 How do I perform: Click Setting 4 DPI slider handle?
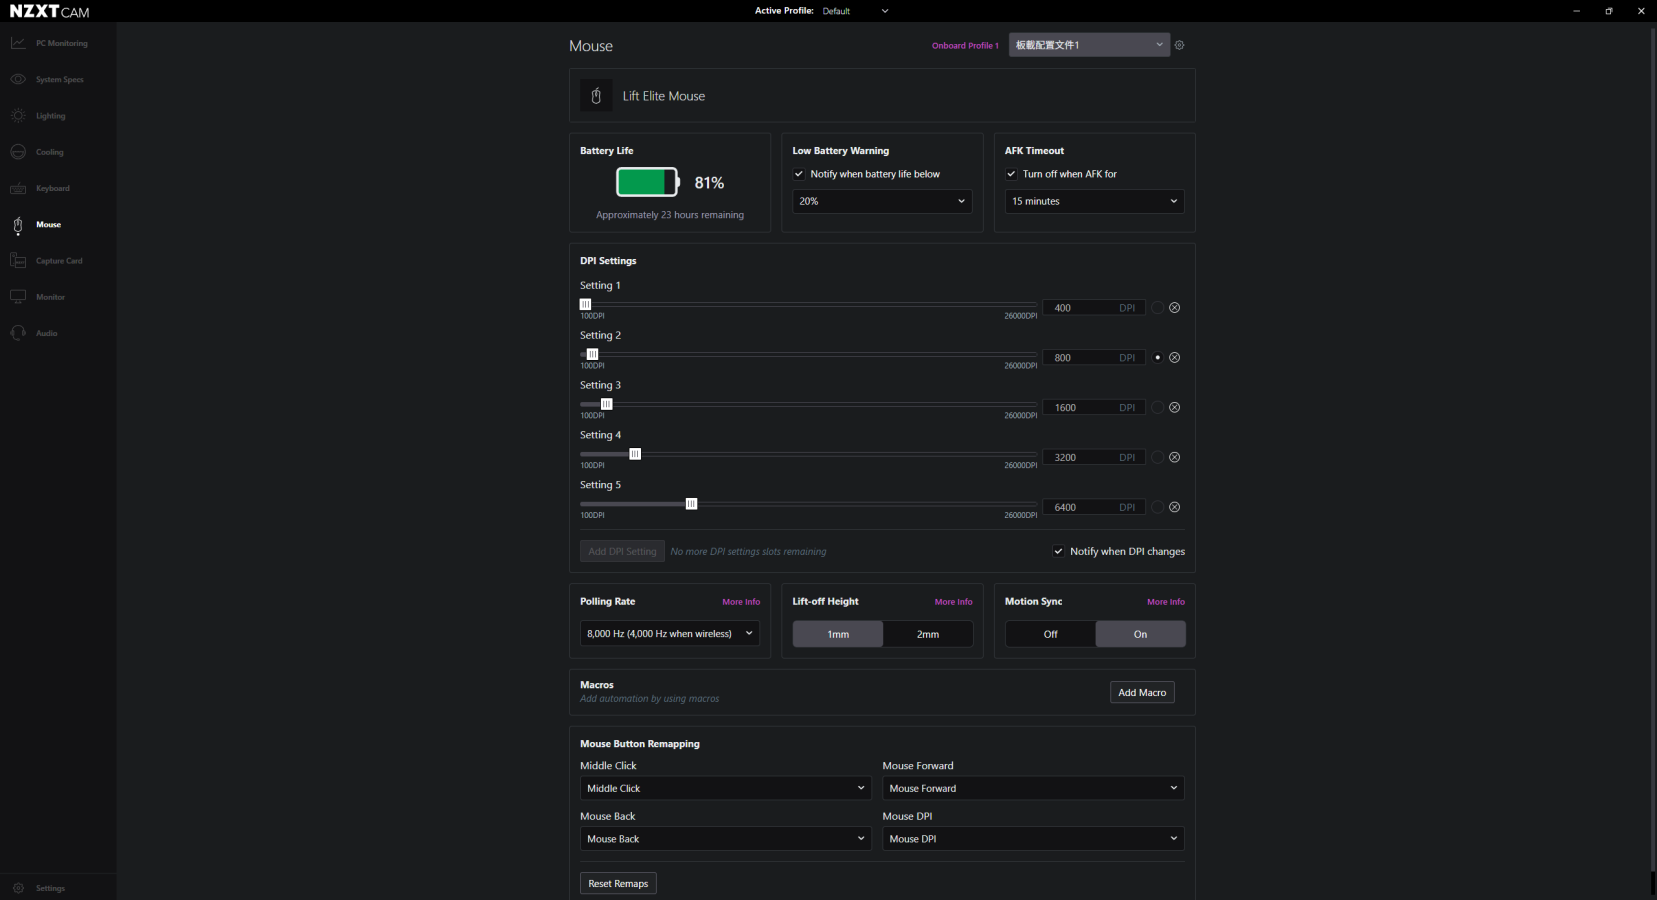click(x=635, y=454)
